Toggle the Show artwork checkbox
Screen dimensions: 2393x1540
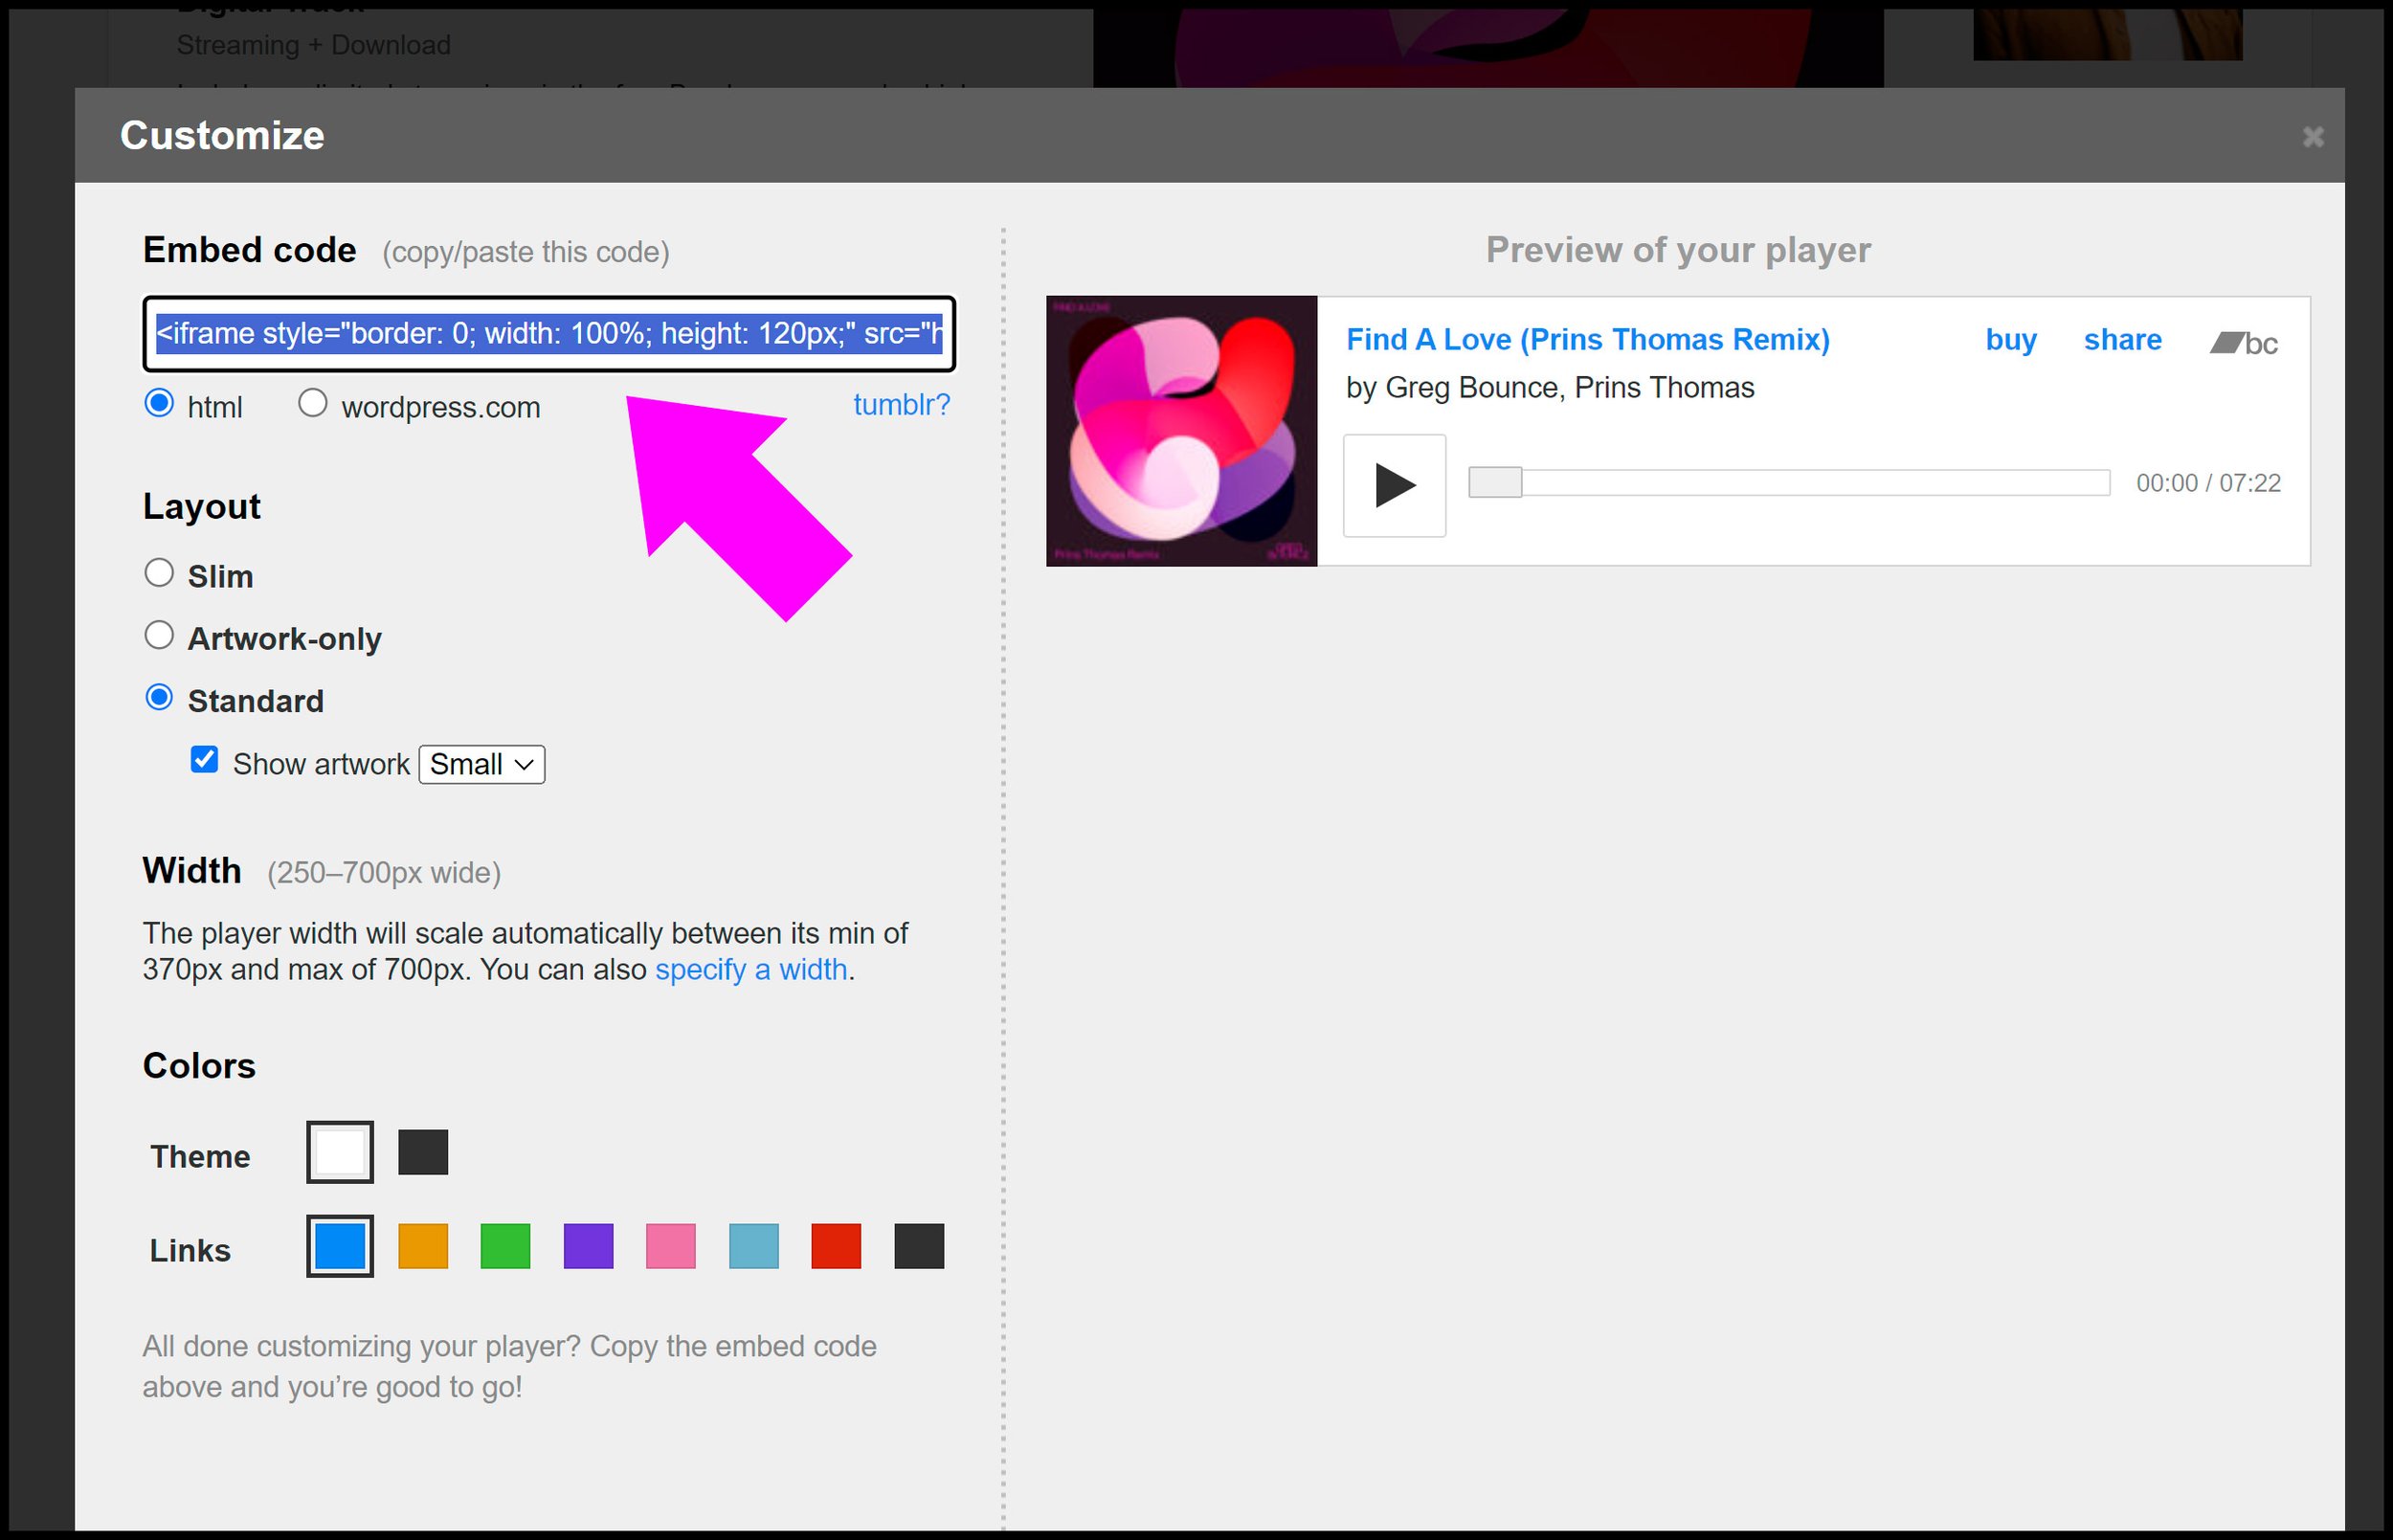[204, 759]
